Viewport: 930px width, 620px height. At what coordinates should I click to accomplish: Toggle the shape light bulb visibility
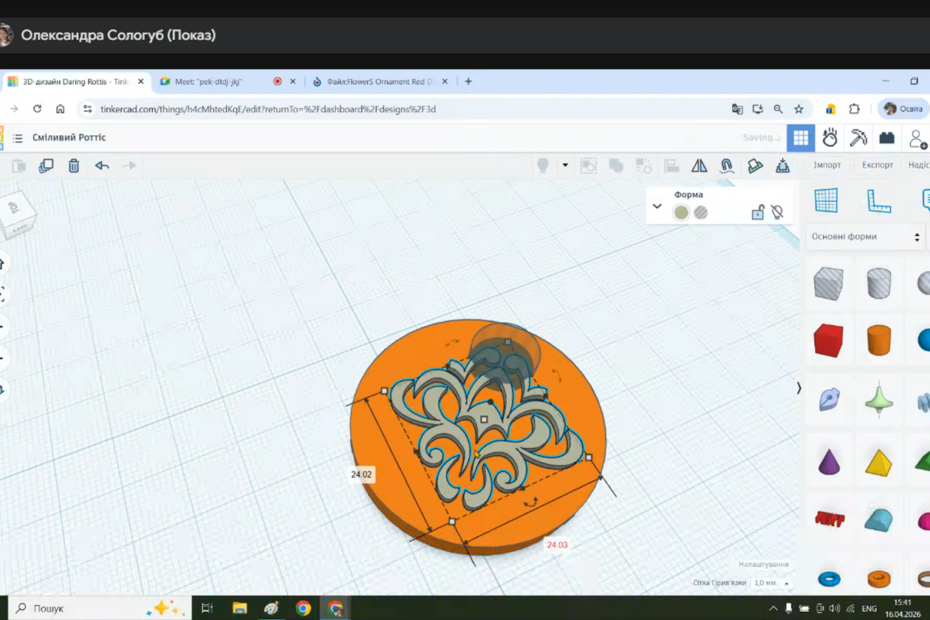click(x=777, y=212)
